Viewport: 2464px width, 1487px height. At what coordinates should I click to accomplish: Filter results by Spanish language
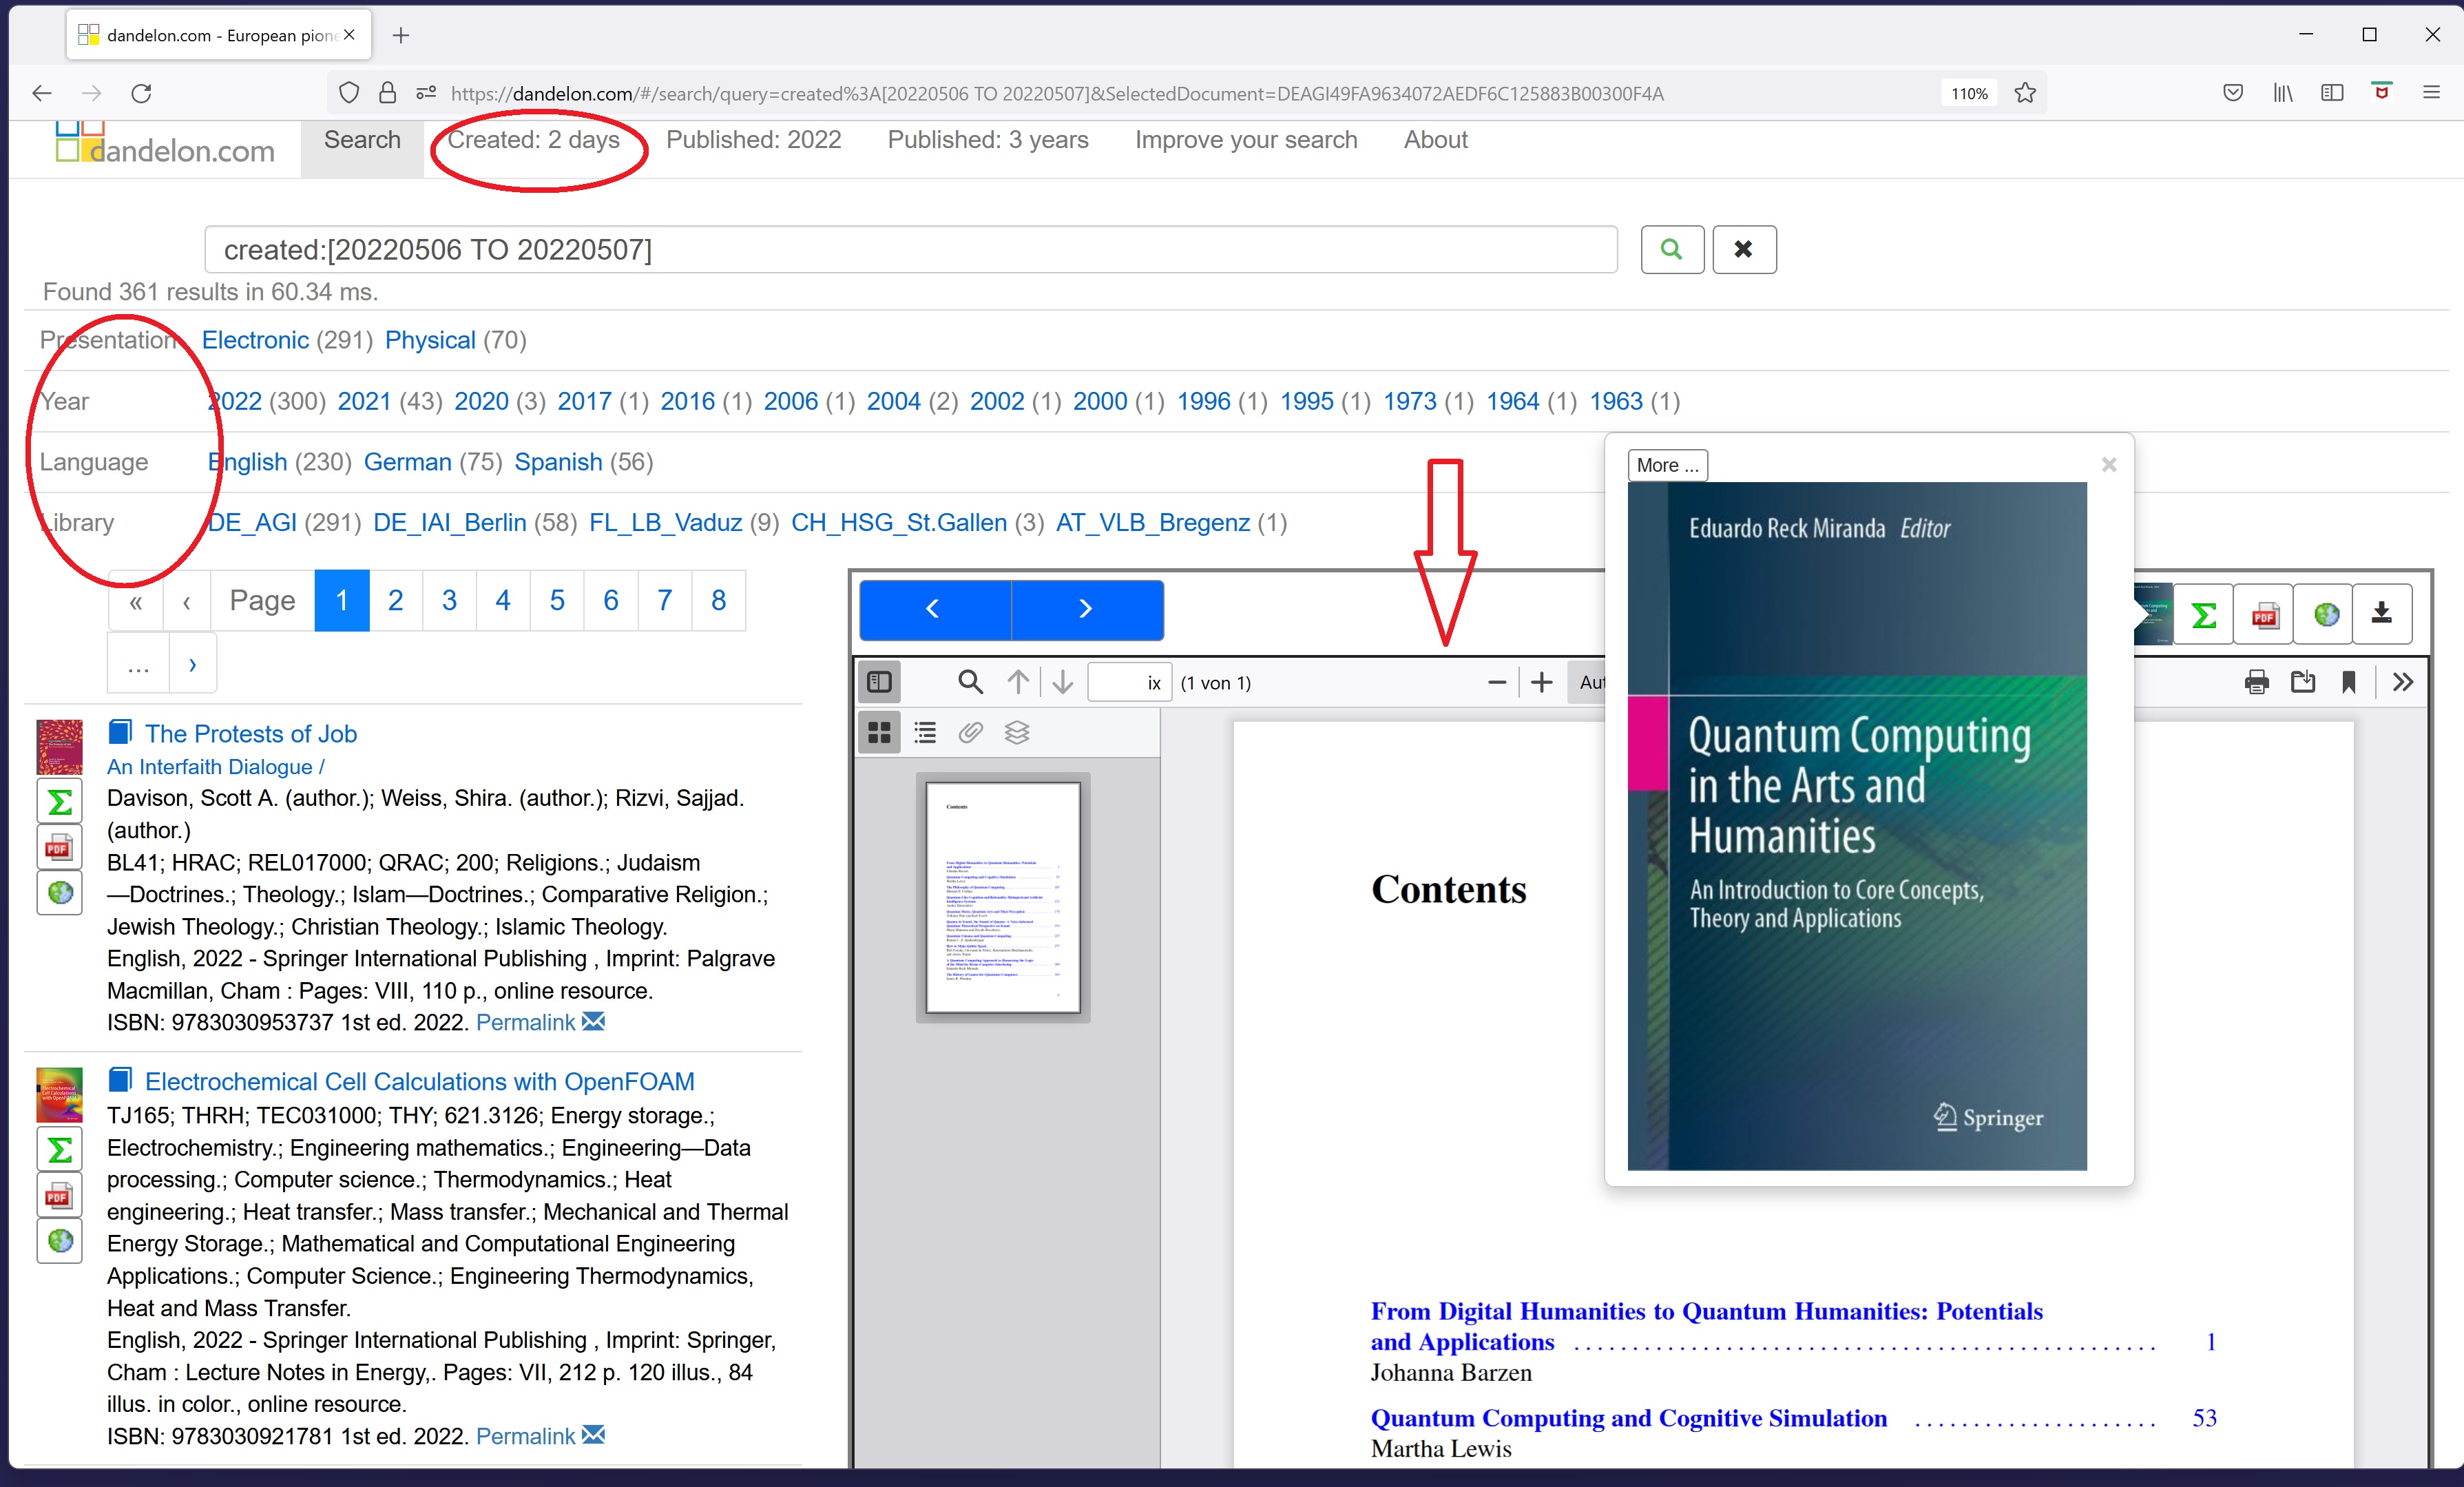coord(558,462)
